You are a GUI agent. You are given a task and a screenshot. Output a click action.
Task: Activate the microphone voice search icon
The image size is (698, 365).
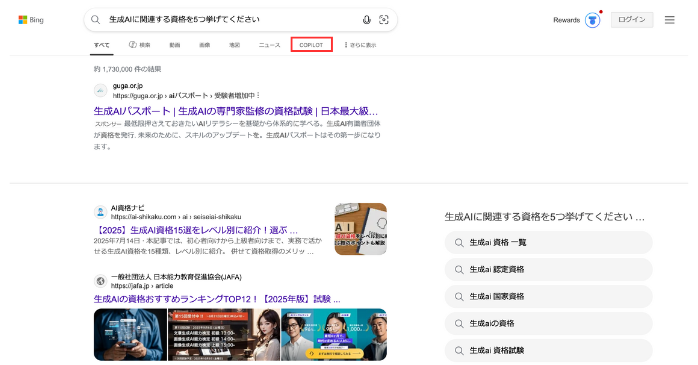366,20
